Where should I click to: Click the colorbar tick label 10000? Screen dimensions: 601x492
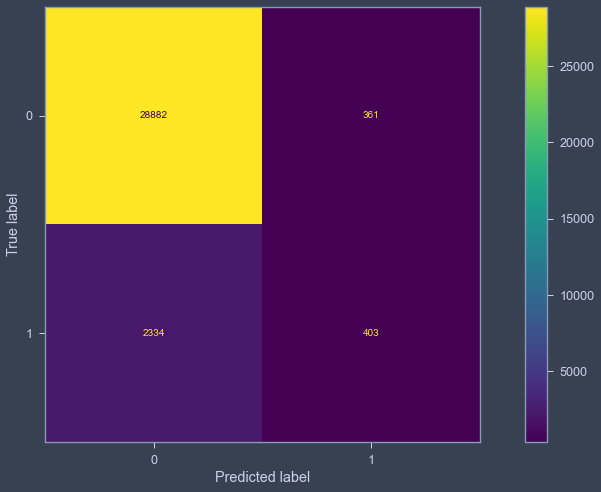pos(577,296)
